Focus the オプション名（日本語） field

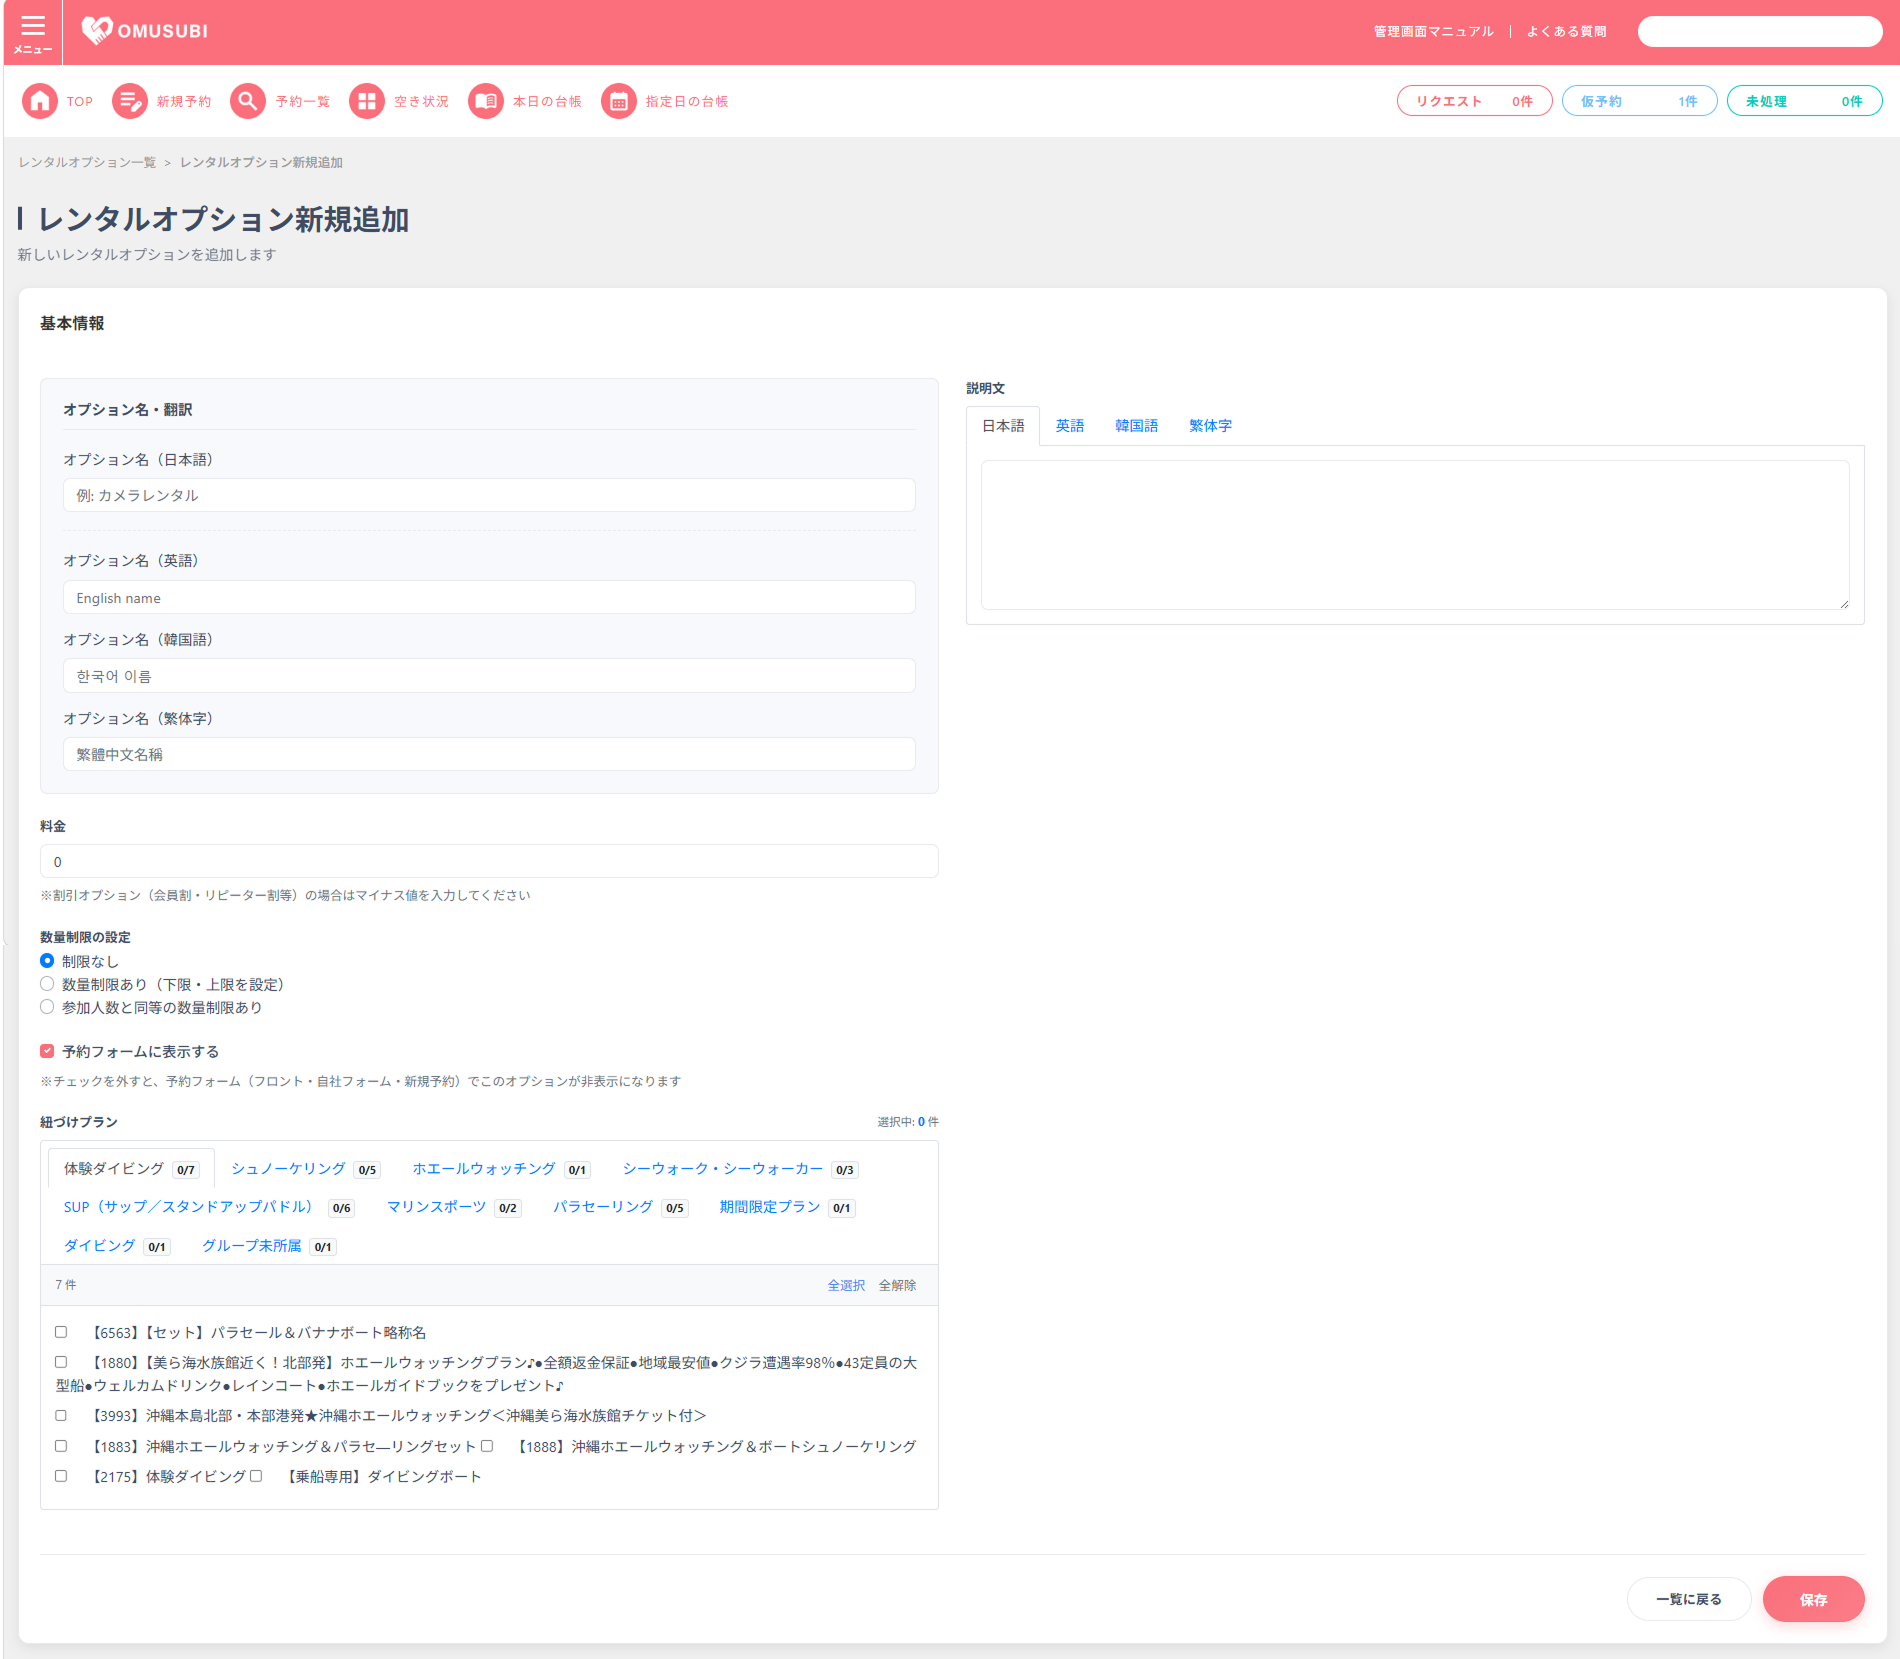point(489,495)
